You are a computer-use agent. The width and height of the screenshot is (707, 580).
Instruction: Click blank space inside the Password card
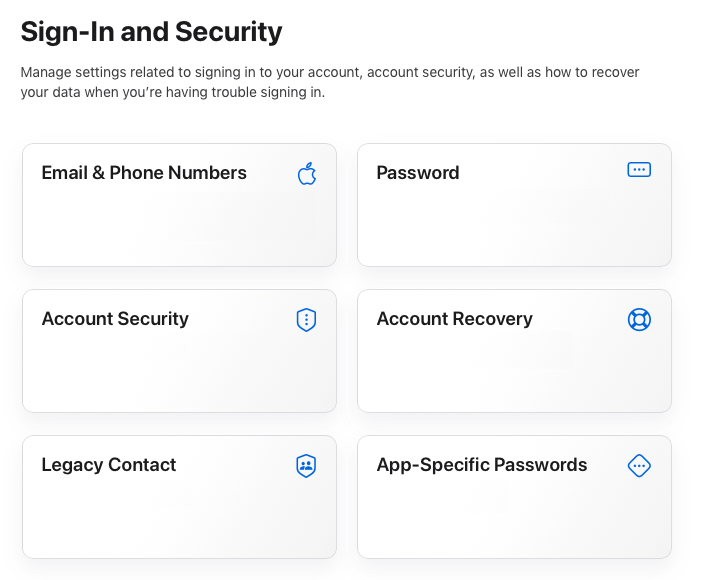tap(513, 228)
